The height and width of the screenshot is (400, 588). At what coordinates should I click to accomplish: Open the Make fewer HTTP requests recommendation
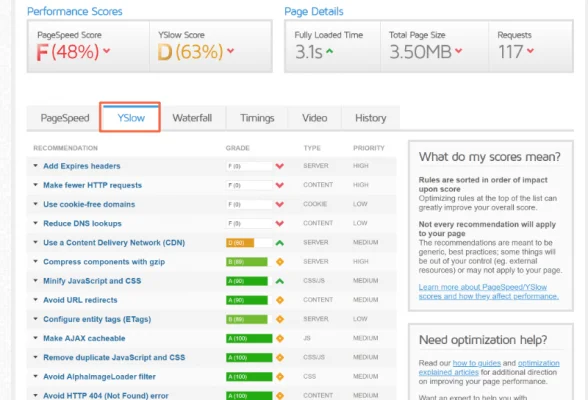pyautogui.click(x=93, y=185)
